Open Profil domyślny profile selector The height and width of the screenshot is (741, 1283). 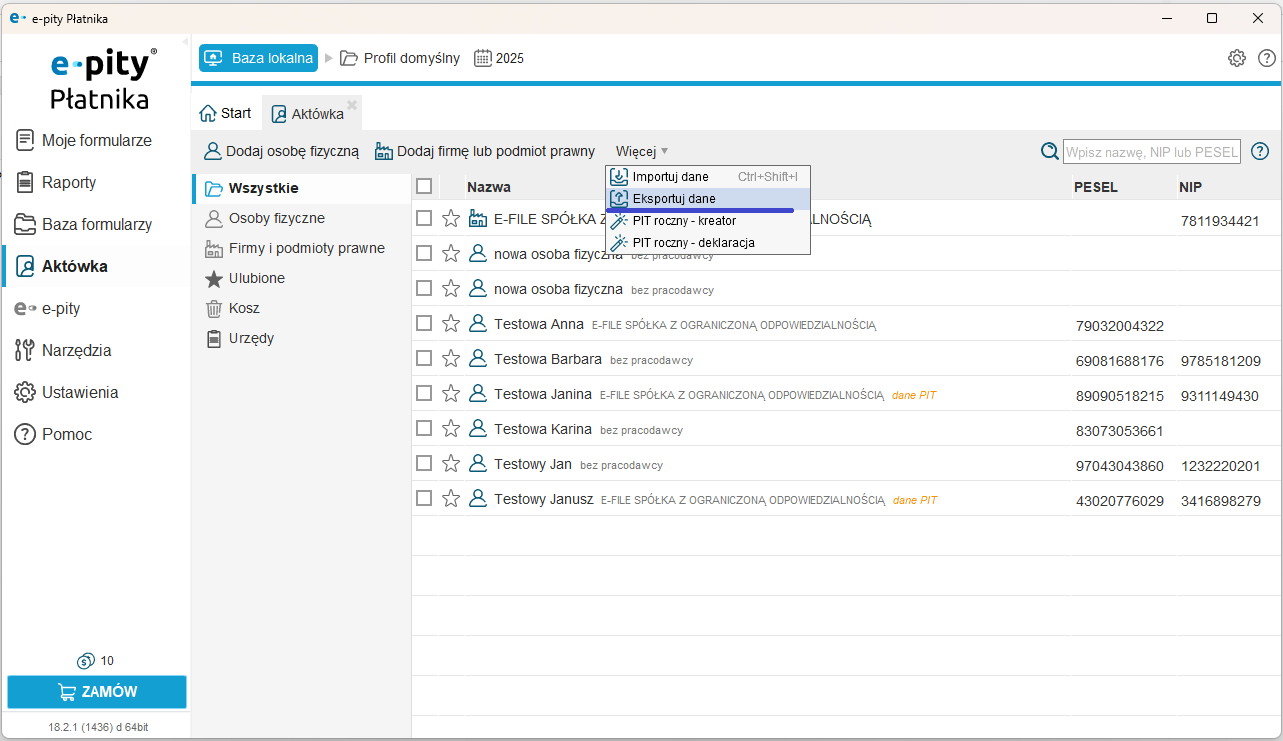coord(400,58)
